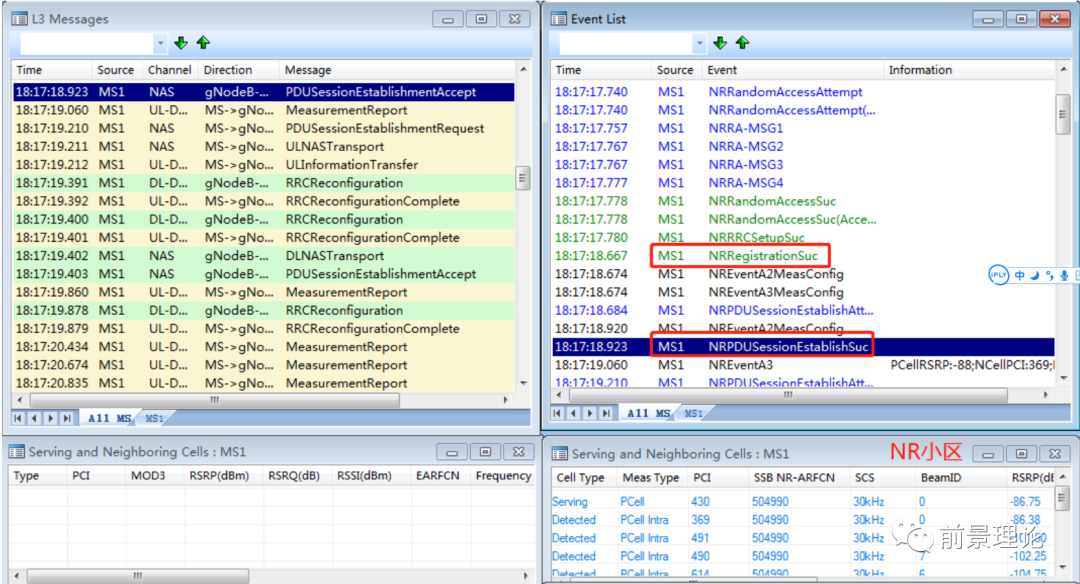Click NR Serving and Neighboring Cells window icon
The height and width of the screenshot is (584, 1080).
[560, 454]
